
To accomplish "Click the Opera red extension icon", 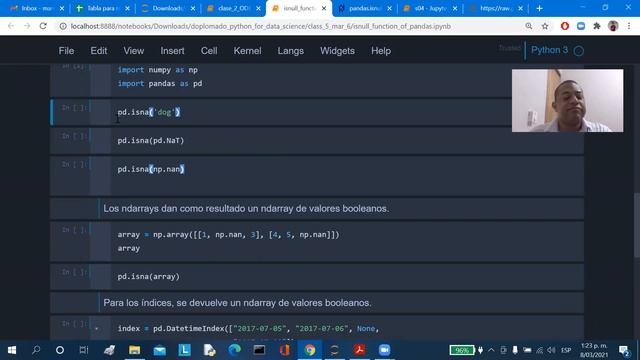I will point(565,26).
